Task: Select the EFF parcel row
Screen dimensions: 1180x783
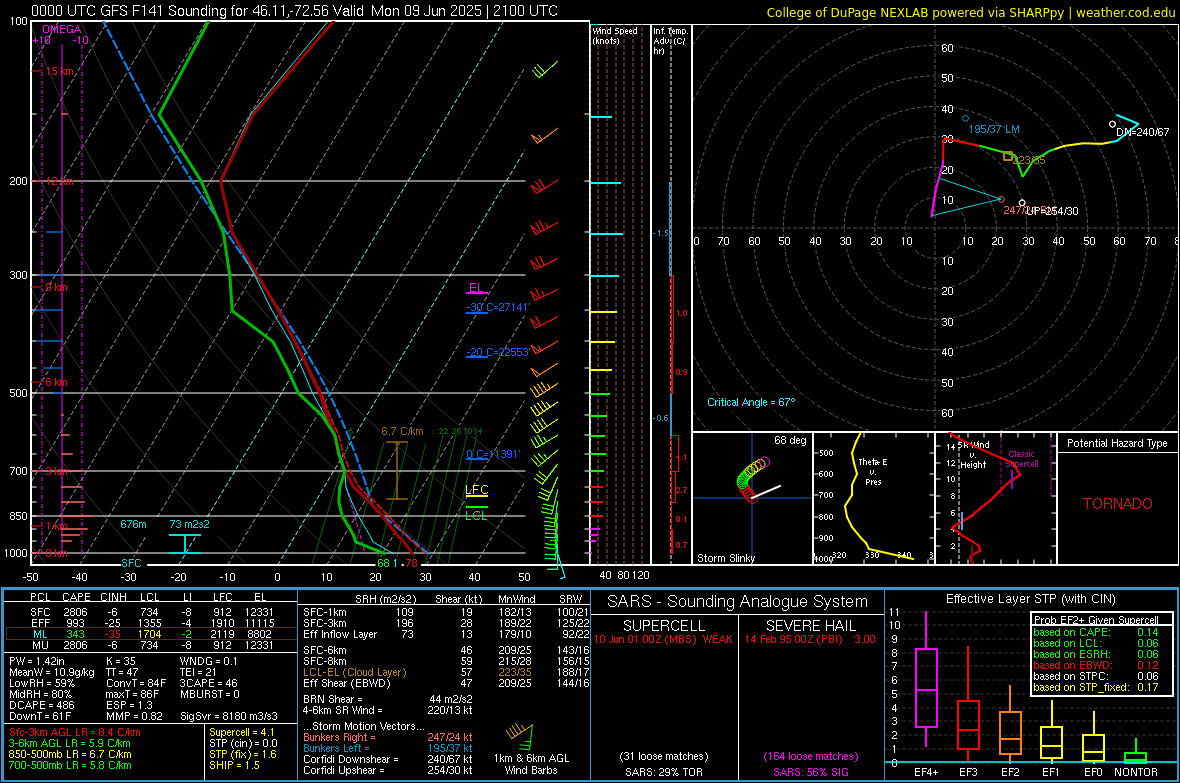Action: pos(151,623)
